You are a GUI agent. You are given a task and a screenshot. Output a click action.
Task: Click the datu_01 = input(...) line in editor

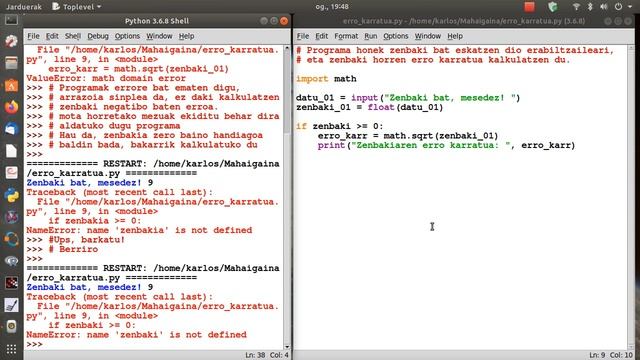(408, 98)
